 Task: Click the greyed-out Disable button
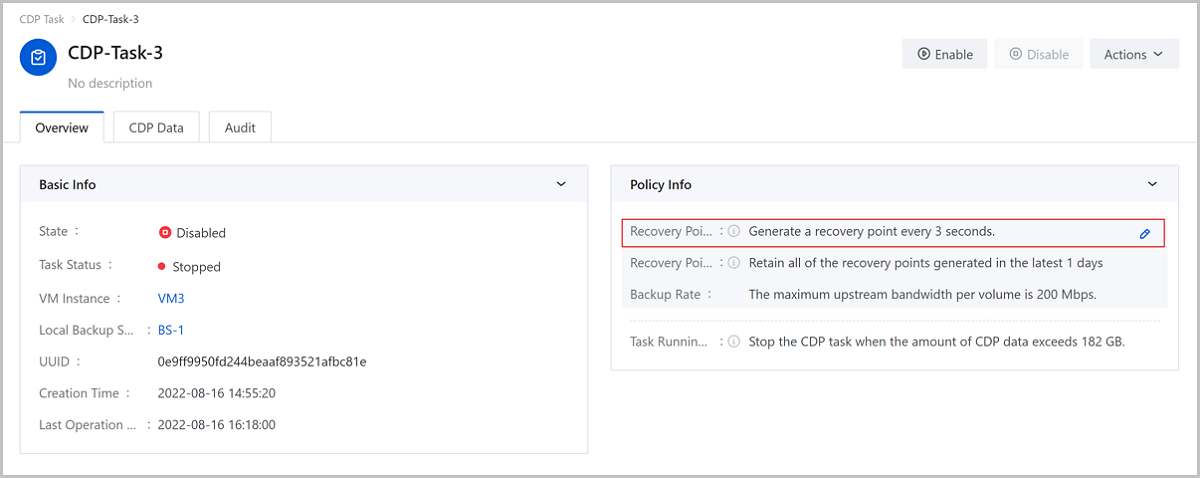click(1038, 54)
